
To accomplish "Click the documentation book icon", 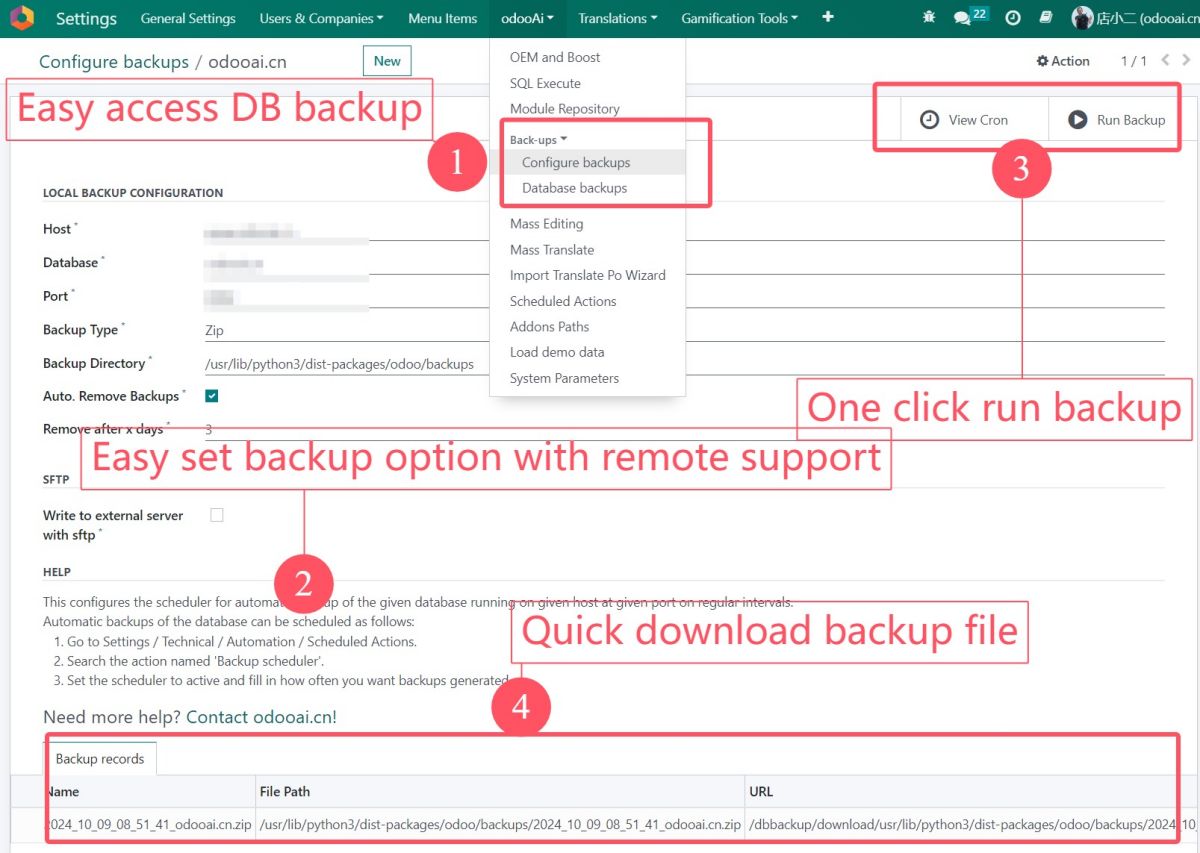I will 1045,18.
